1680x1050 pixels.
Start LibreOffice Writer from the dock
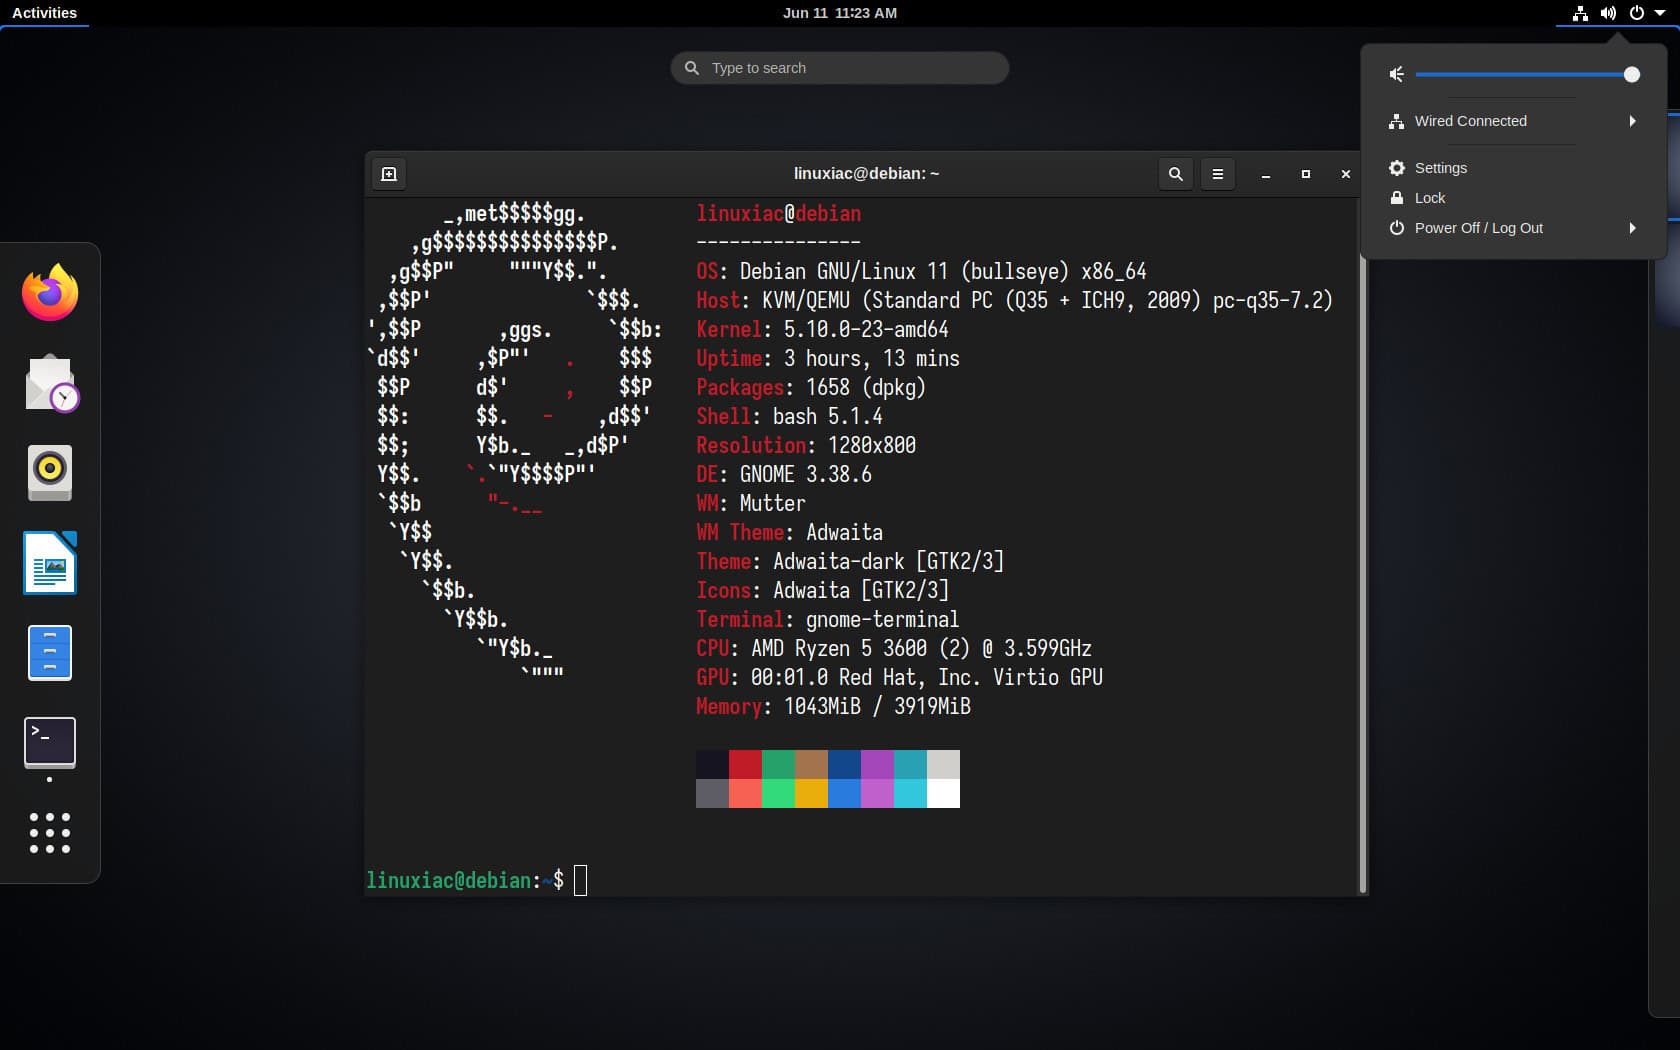(49, 563)
